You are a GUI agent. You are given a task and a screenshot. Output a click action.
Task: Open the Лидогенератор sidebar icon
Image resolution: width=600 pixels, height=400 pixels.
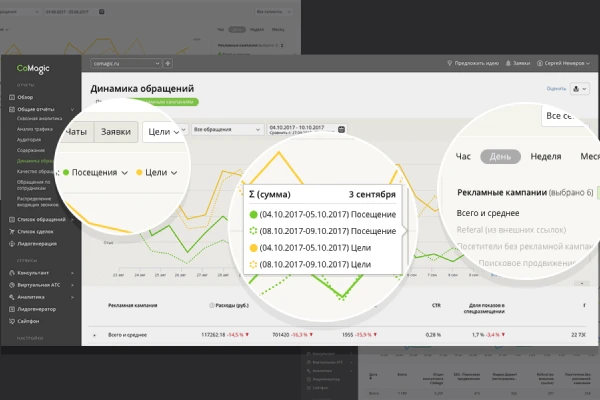coord(12,309)
